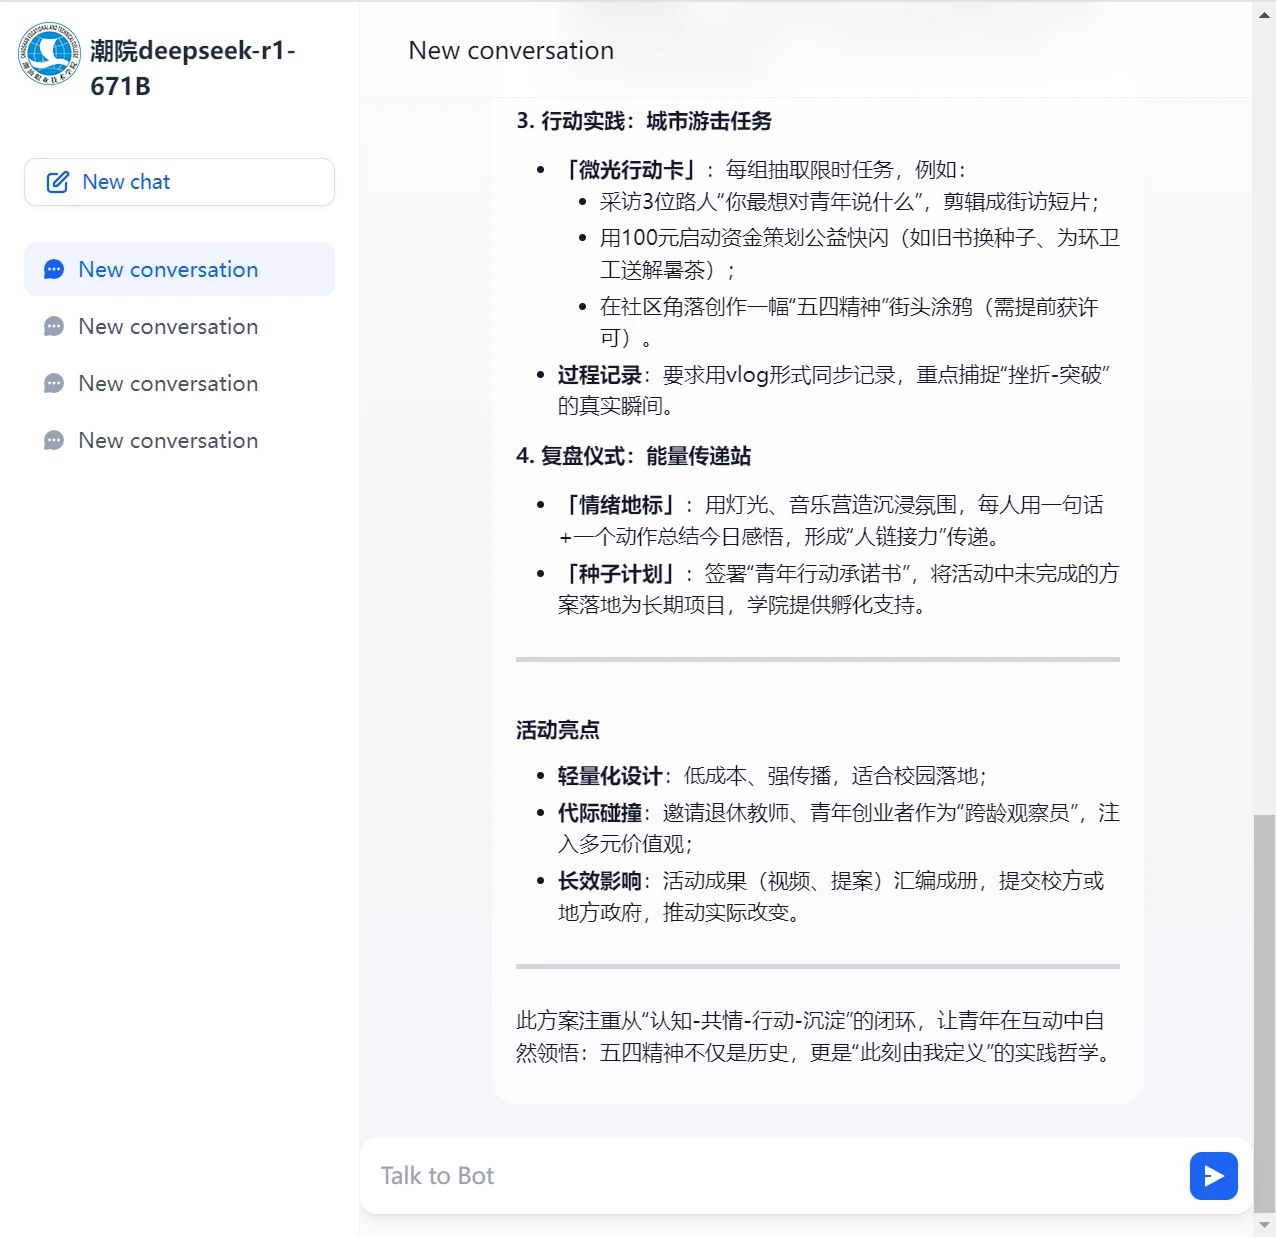The height and width of the screenshot is (1237, 1276).
Task: Click the blue chat bubble icon of the active conversation
Action: (x=54, y=270)
